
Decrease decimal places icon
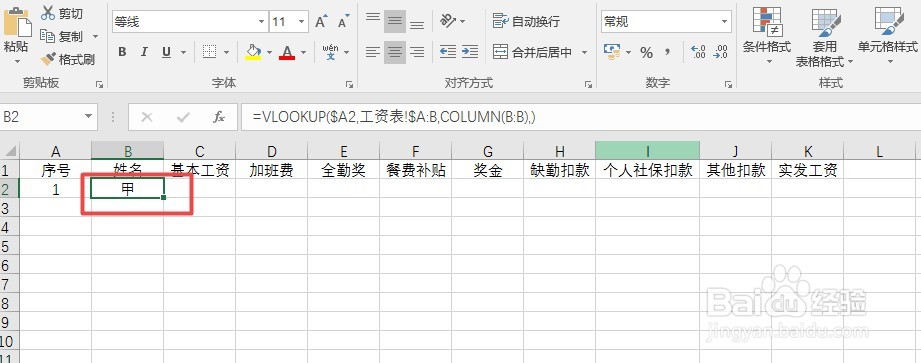point(720,52)
